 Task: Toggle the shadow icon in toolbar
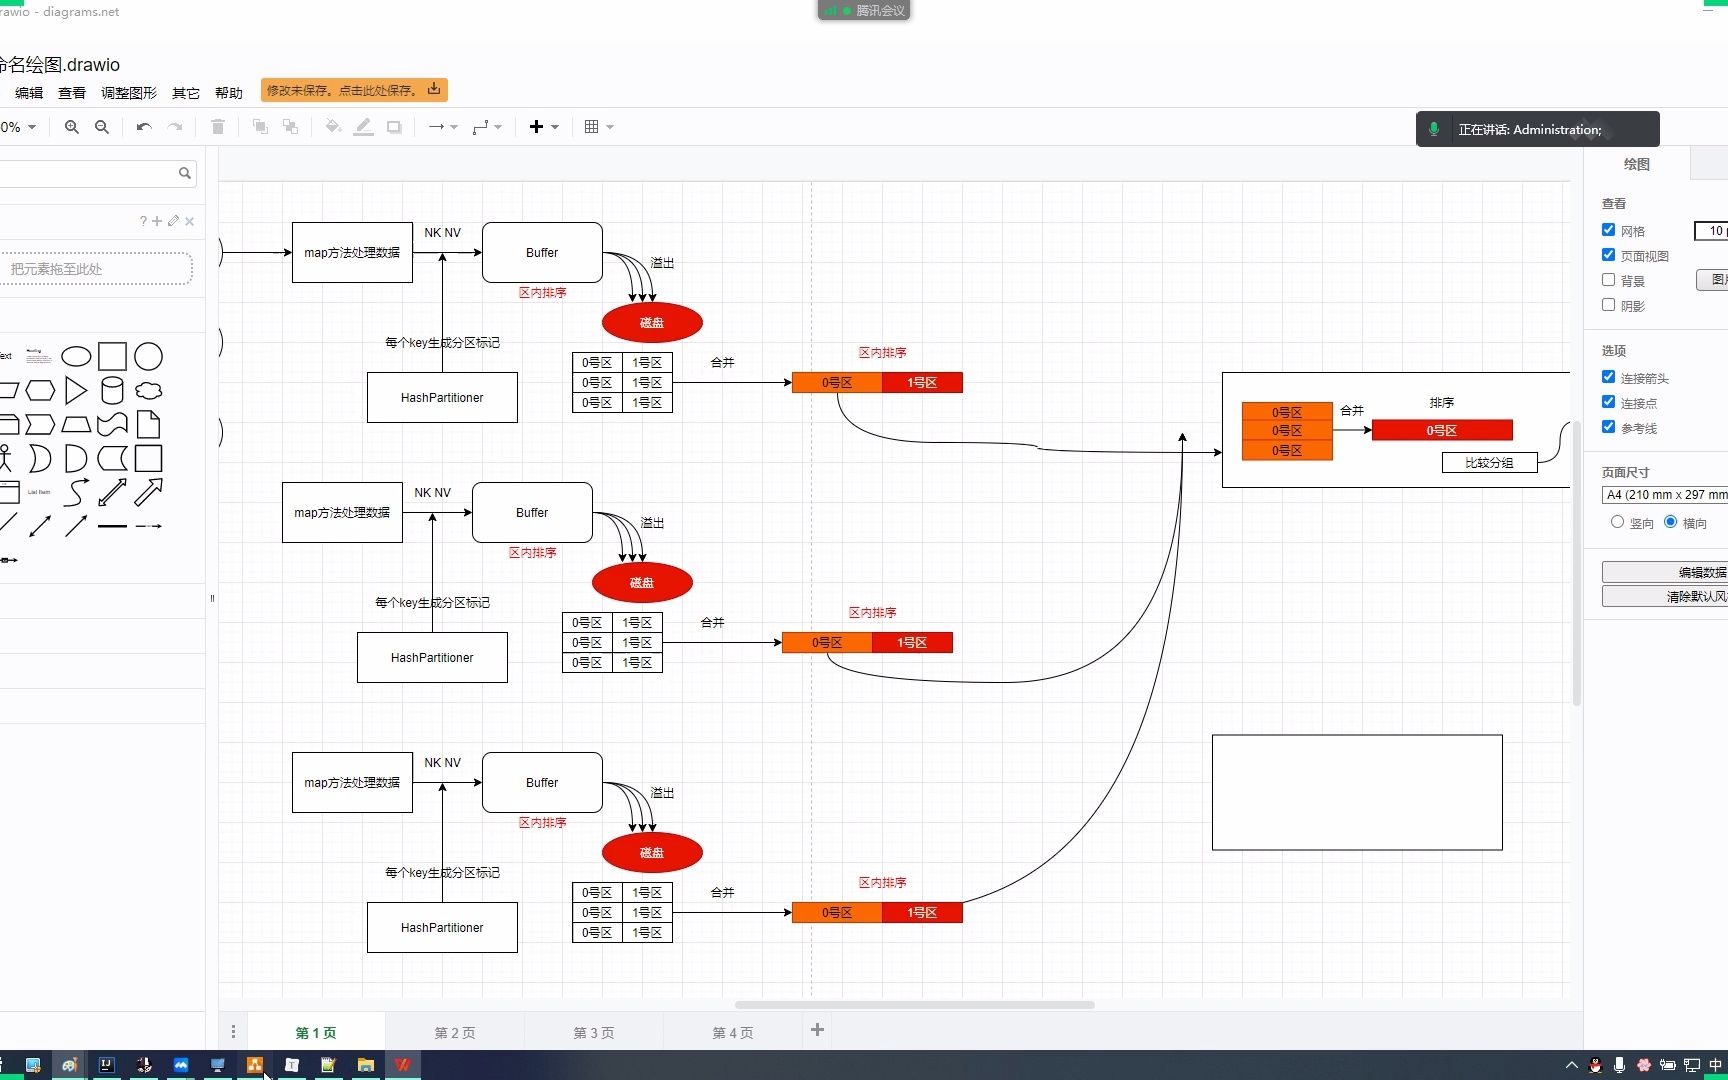[x=395, y=127]
